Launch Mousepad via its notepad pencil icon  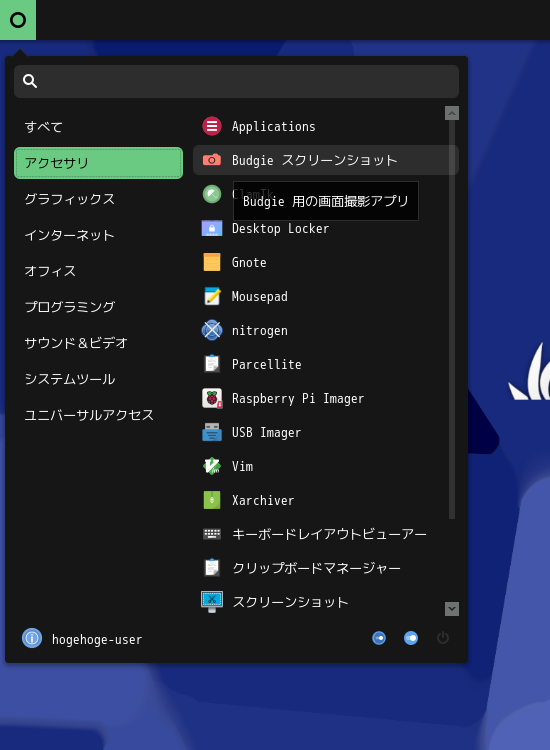pos(212,296)
